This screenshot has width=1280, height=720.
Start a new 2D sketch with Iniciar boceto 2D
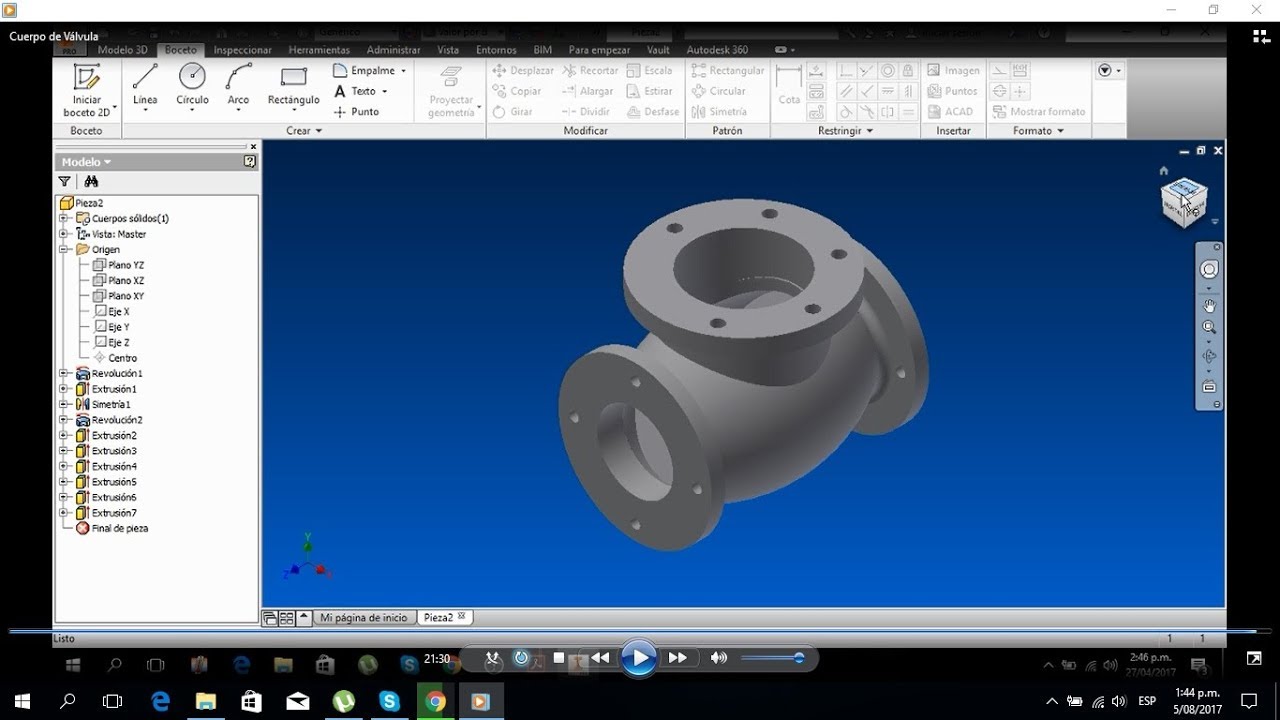[x=87, y=91]
